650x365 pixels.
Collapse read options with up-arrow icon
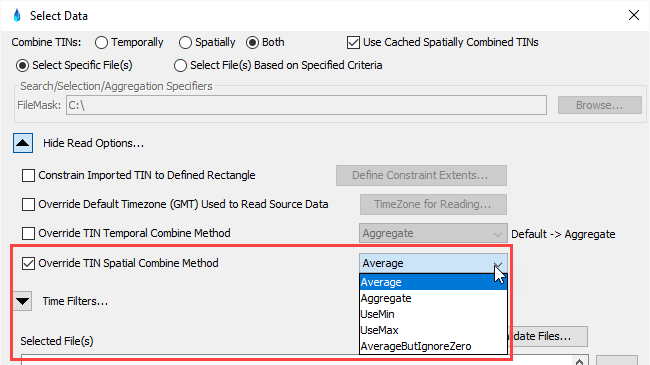click(23, 143)
